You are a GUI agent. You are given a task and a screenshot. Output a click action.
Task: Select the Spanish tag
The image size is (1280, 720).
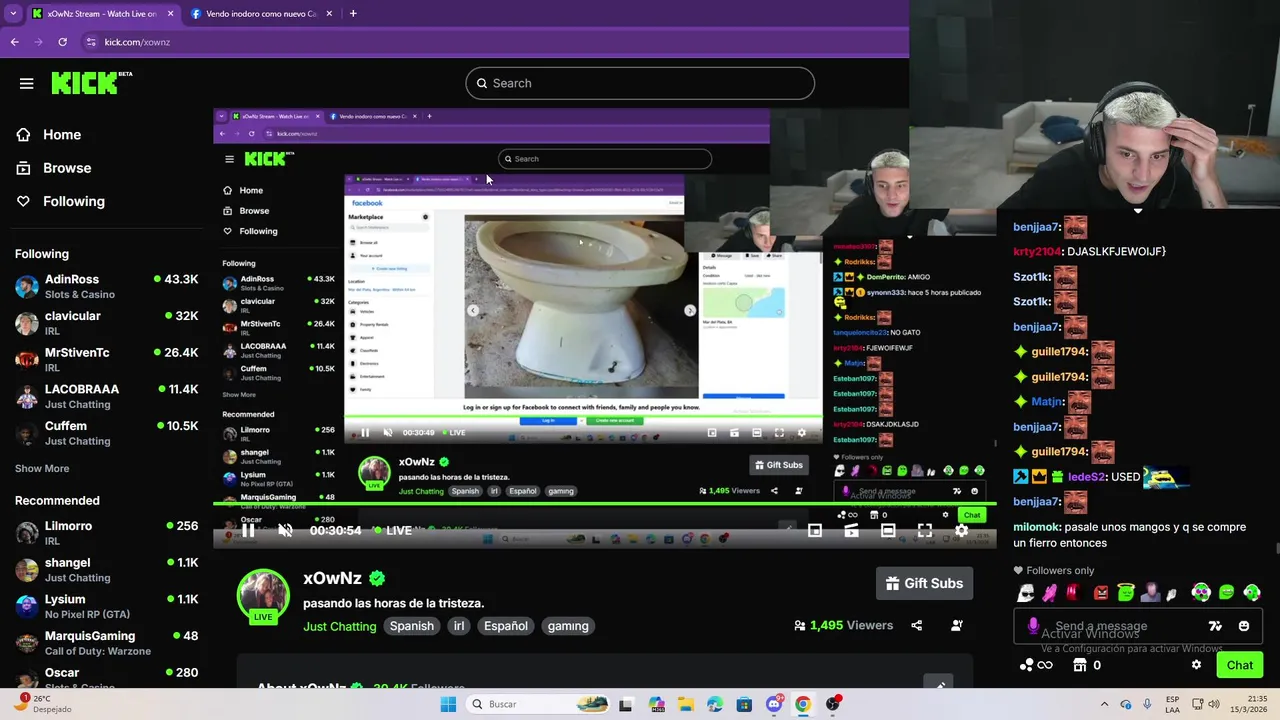[412, 626]
